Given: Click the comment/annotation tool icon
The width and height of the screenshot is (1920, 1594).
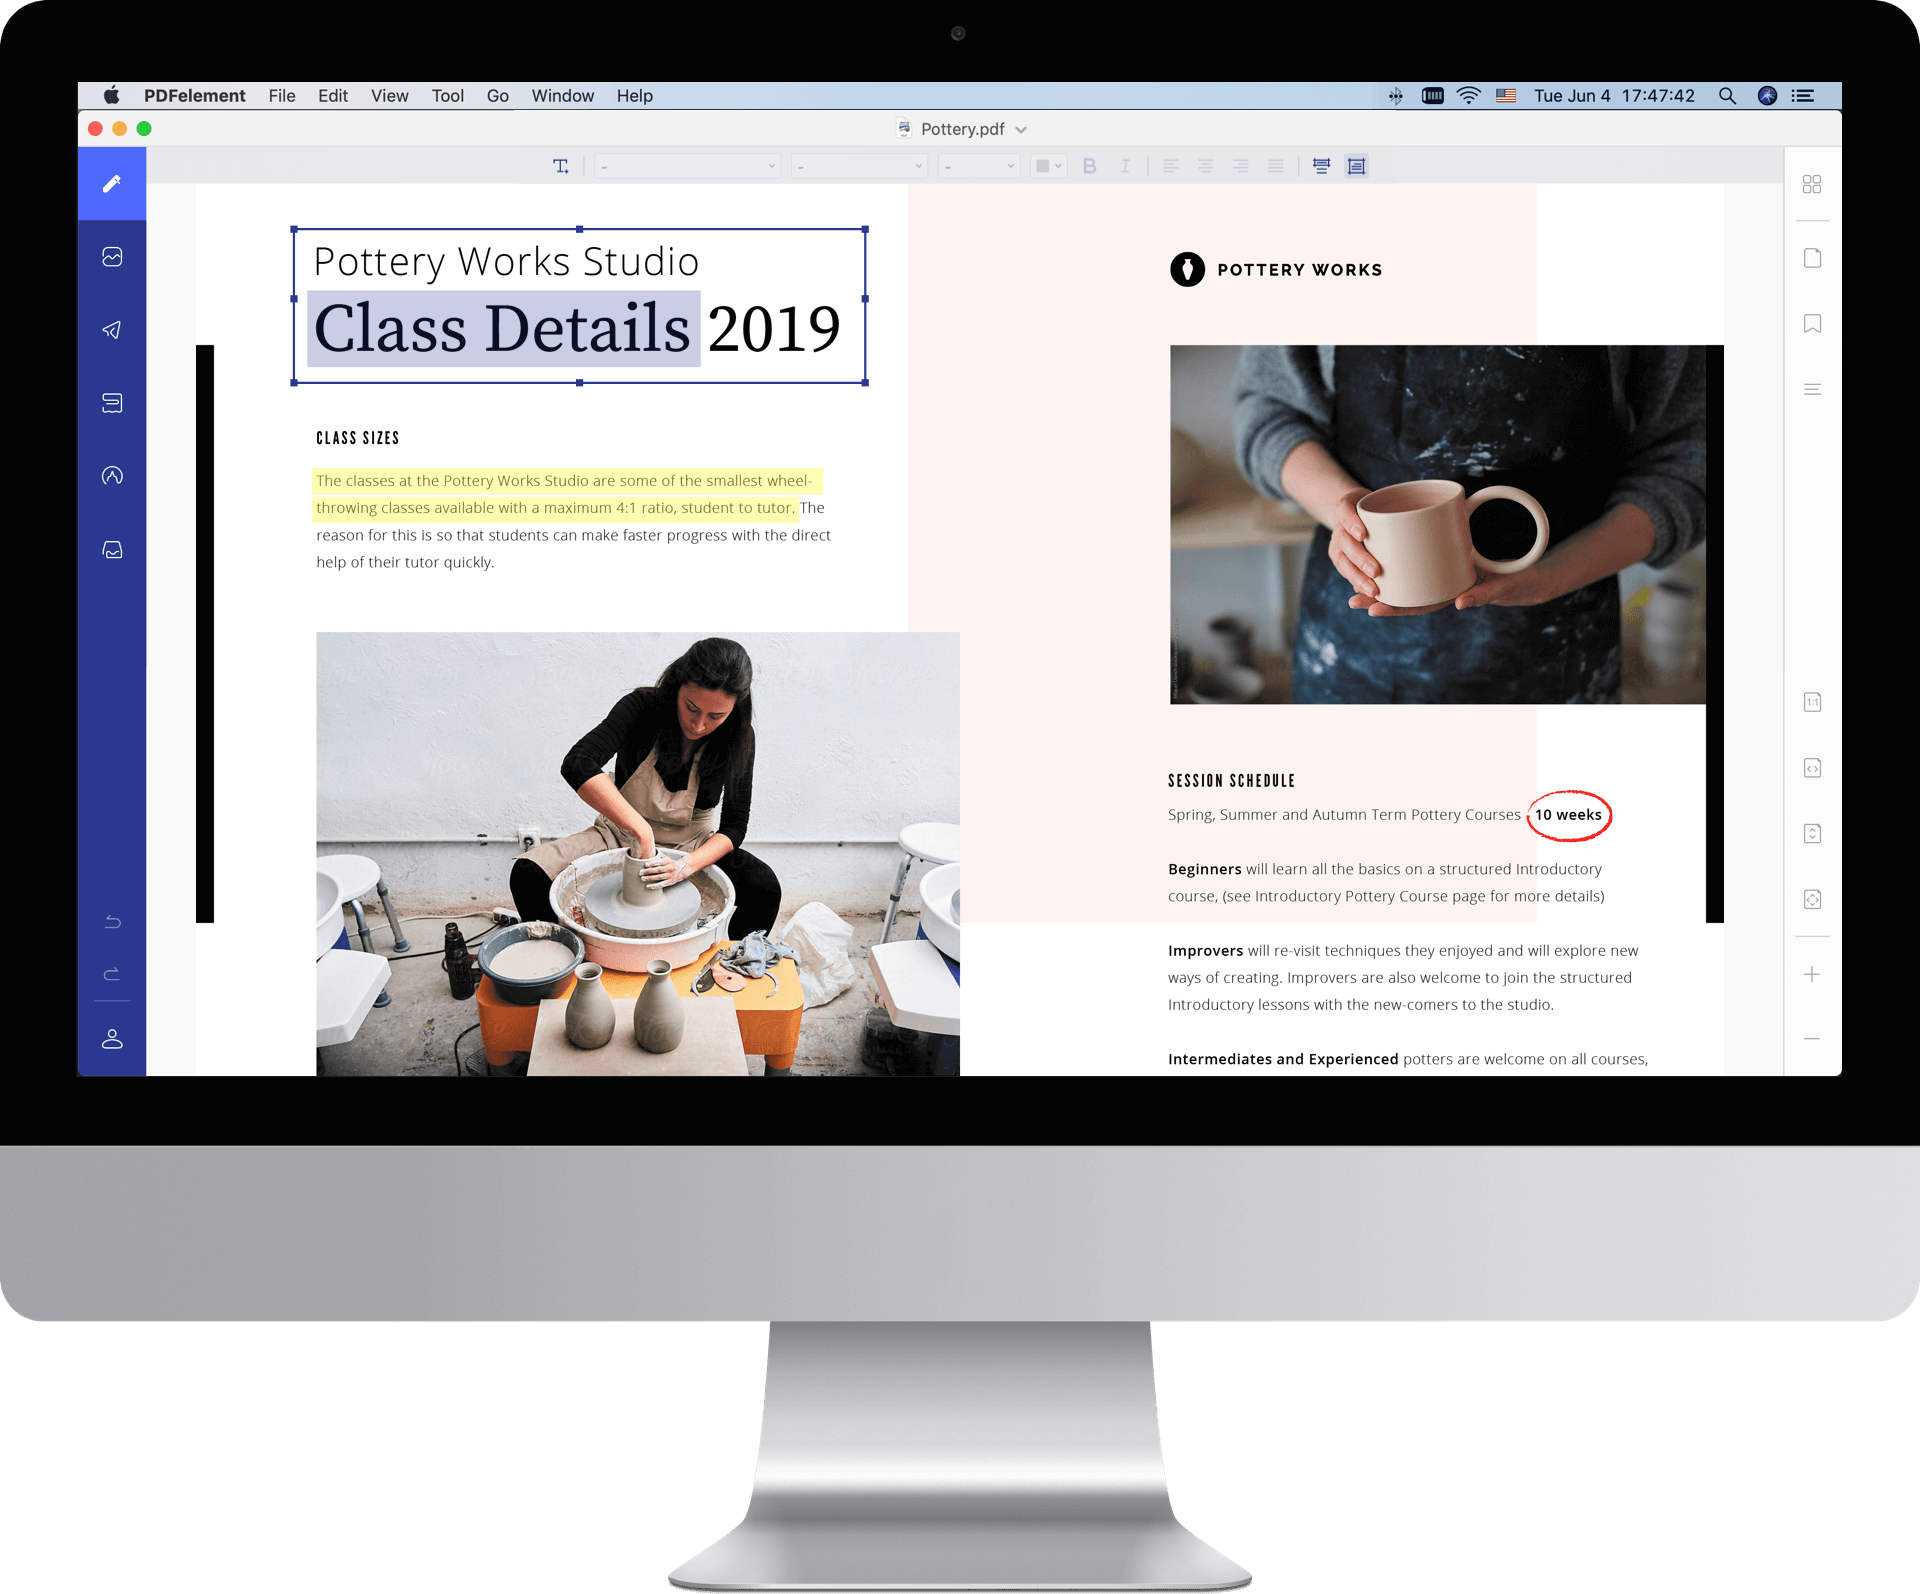Looking at the screenshot, I should click(x=110, y=402).
